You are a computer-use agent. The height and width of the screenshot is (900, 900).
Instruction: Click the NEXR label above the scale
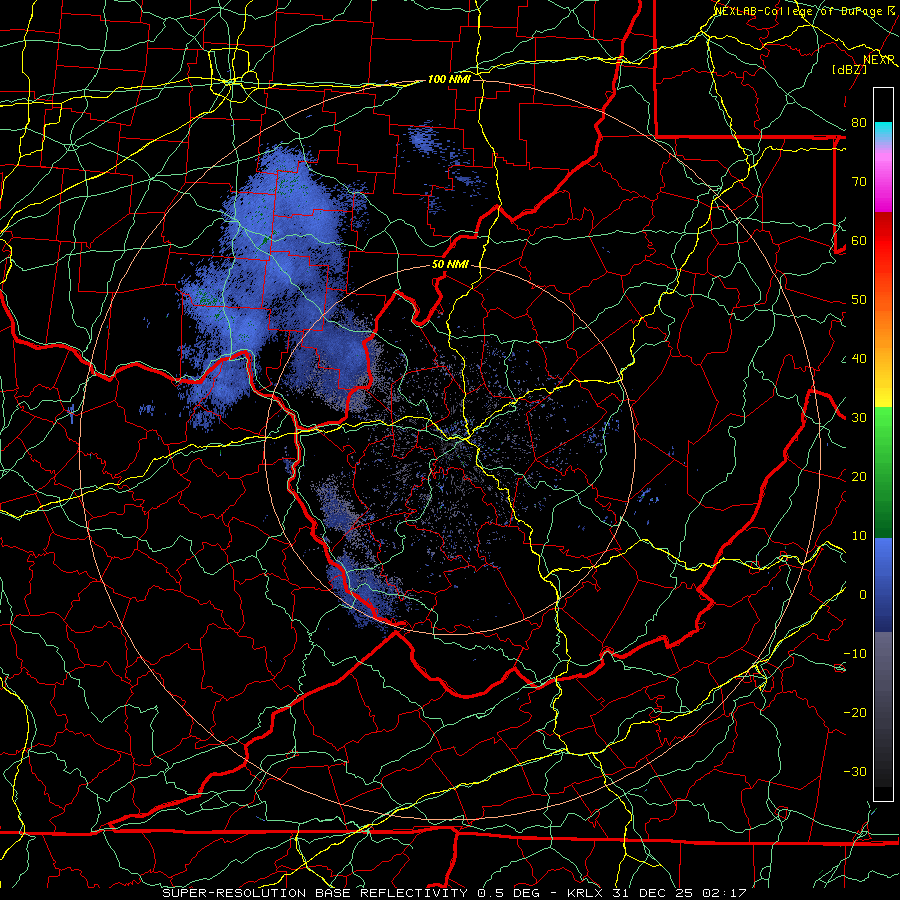[879, 60]
